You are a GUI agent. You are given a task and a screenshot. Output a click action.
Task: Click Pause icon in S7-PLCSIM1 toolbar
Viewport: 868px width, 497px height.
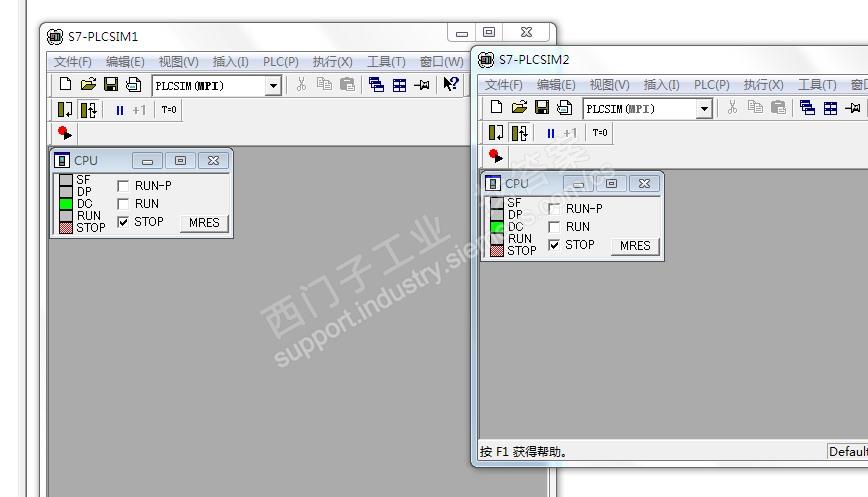tap(120, 110)
